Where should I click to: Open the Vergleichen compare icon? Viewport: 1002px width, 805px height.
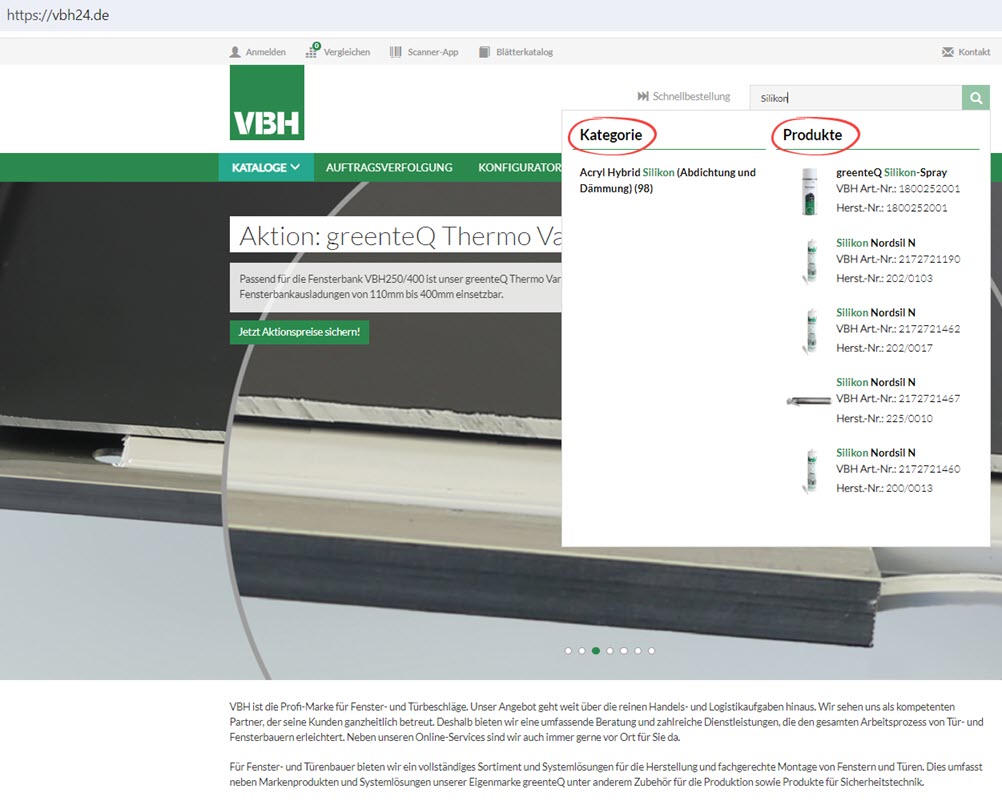[x=312, y=50]
